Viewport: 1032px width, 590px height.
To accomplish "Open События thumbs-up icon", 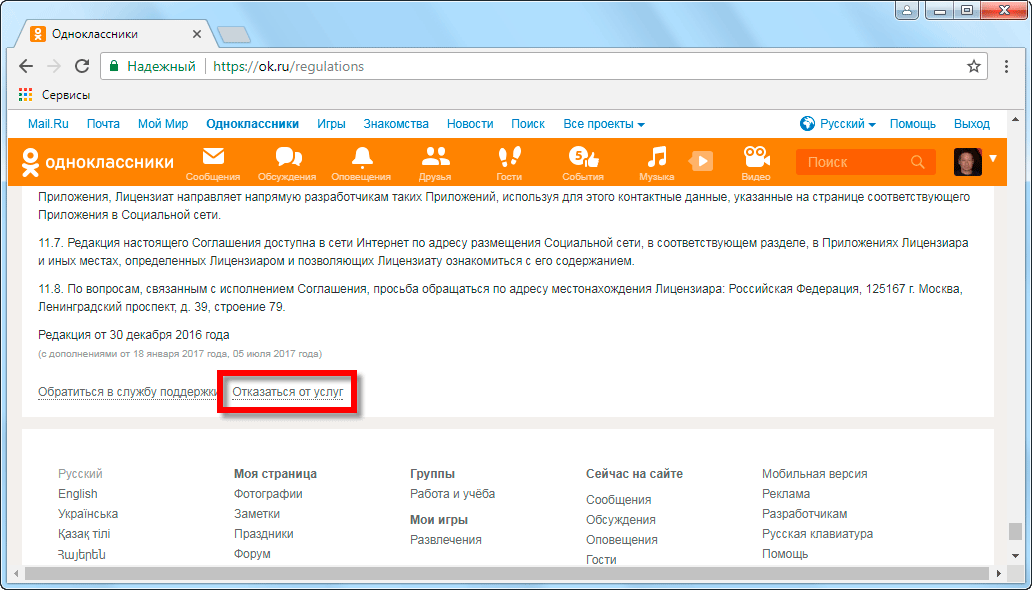I will (583, 158).
